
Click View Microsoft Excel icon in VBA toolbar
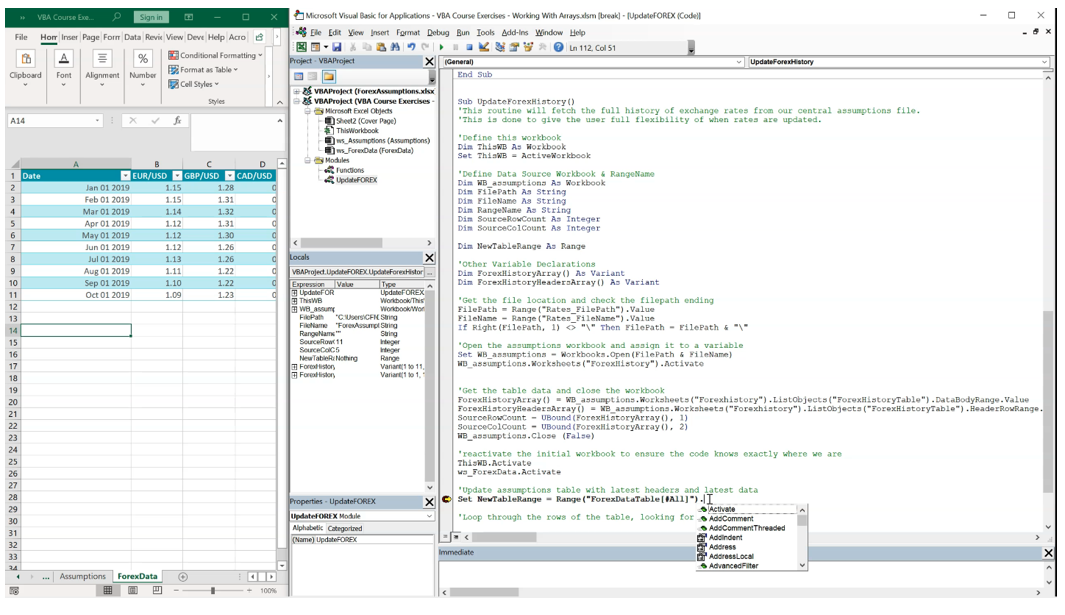pos(302,48)
